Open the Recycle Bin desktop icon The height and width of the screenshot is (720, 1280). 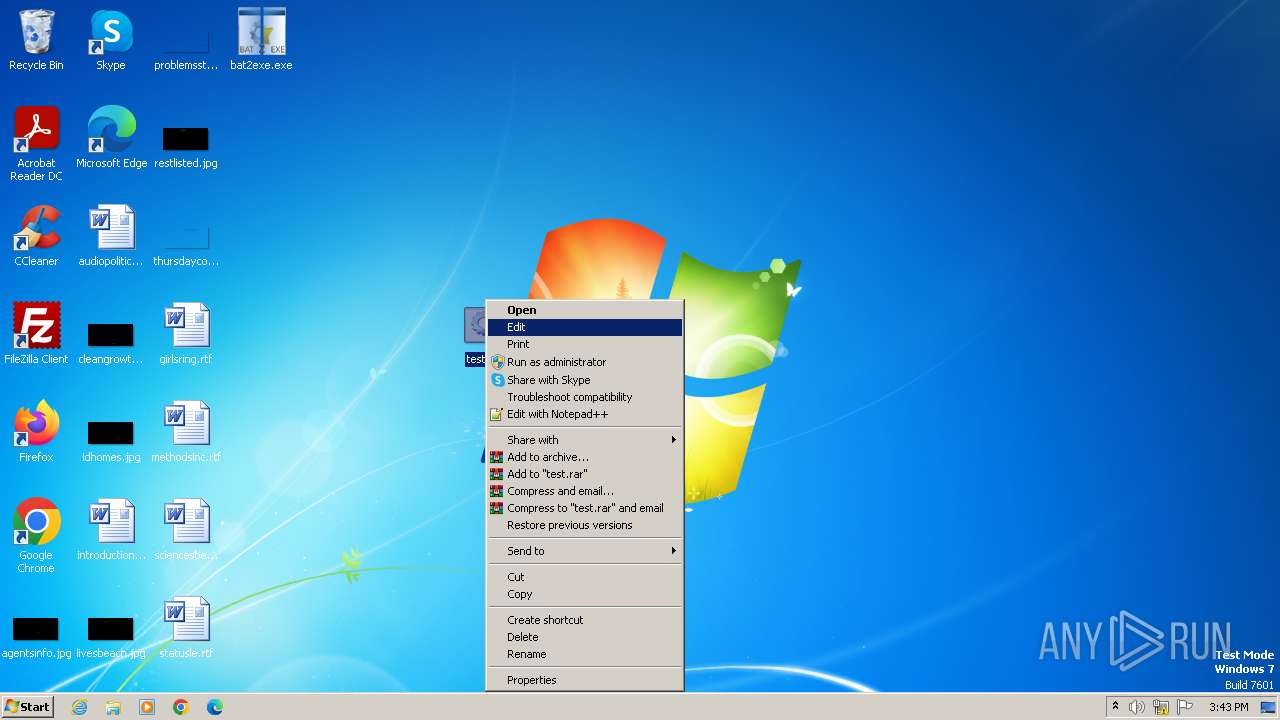point(36,40)
